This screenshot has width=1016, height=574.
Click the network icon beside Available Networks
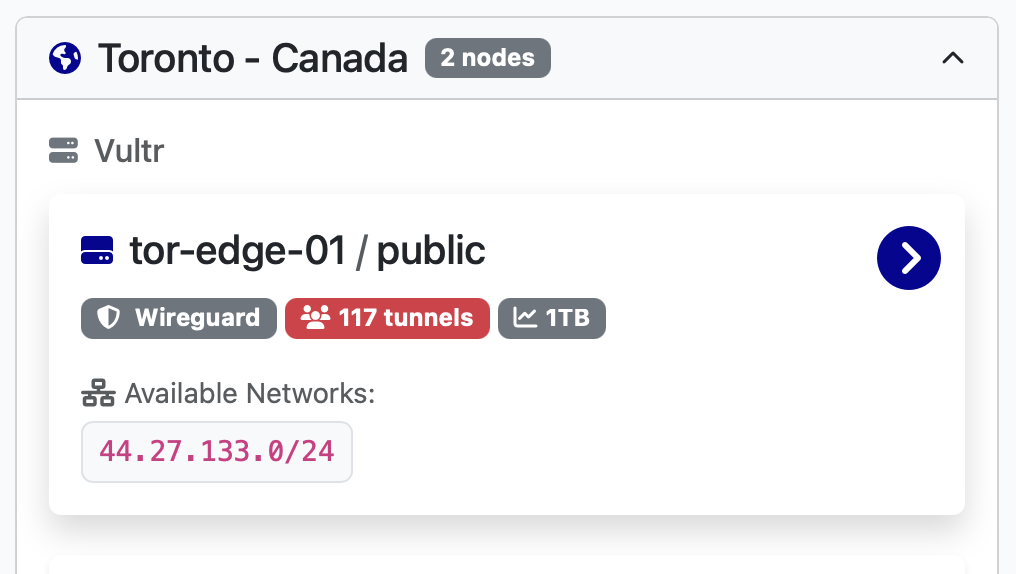tap(98, 394)
